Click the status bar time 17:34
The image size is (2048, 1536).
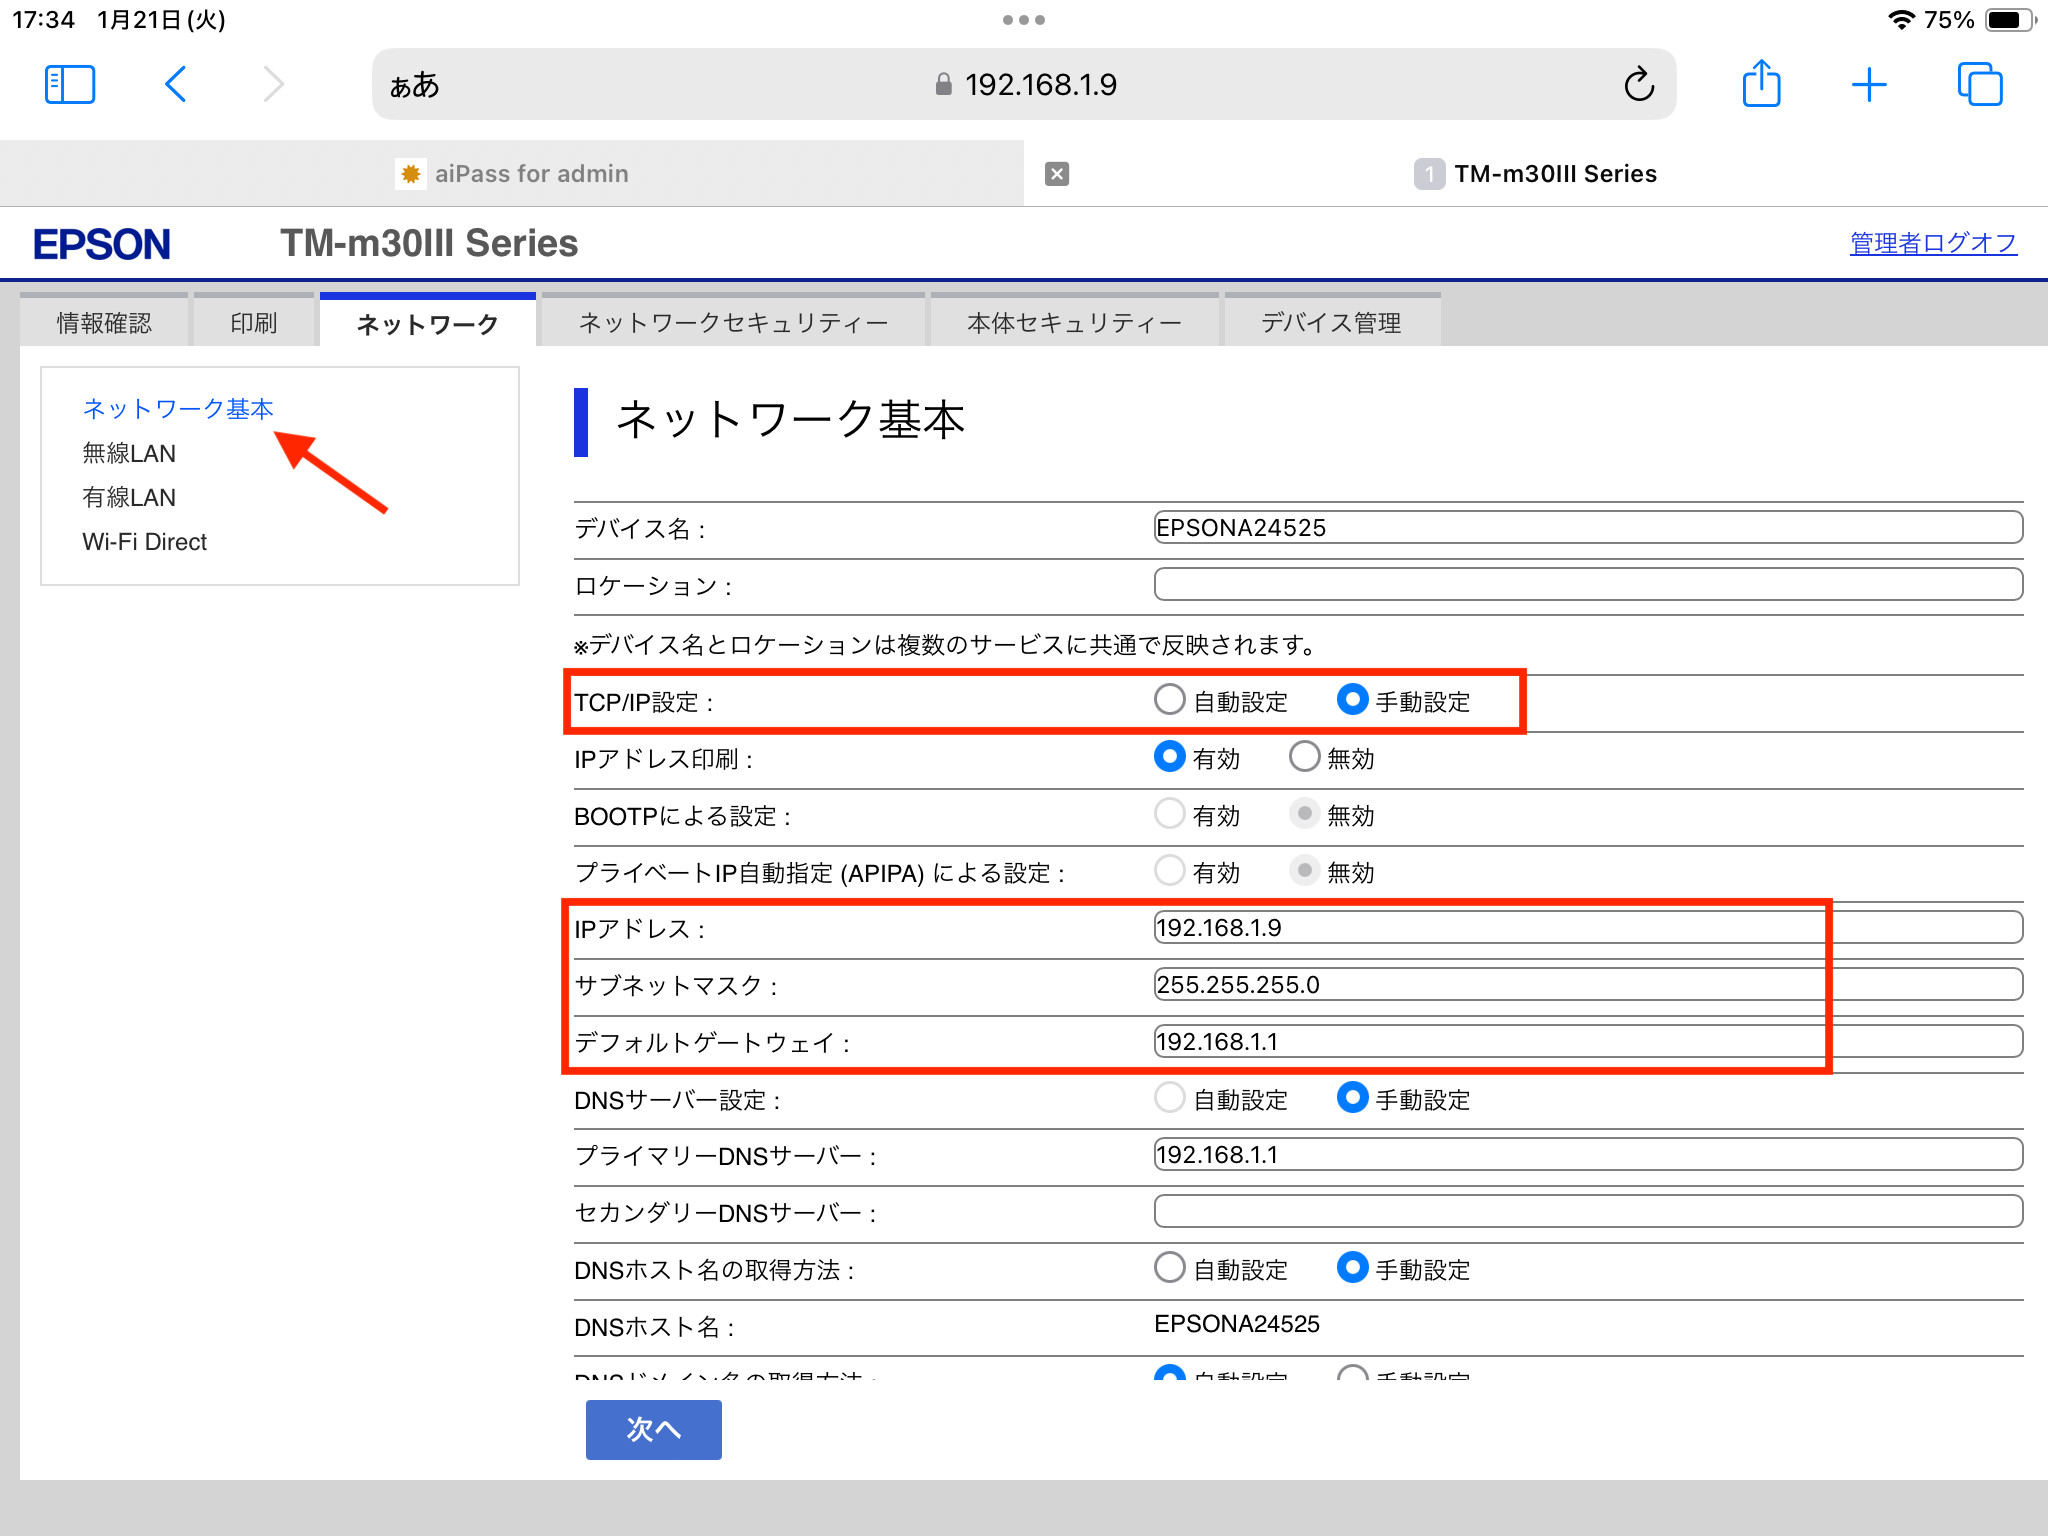click(43, 20)
